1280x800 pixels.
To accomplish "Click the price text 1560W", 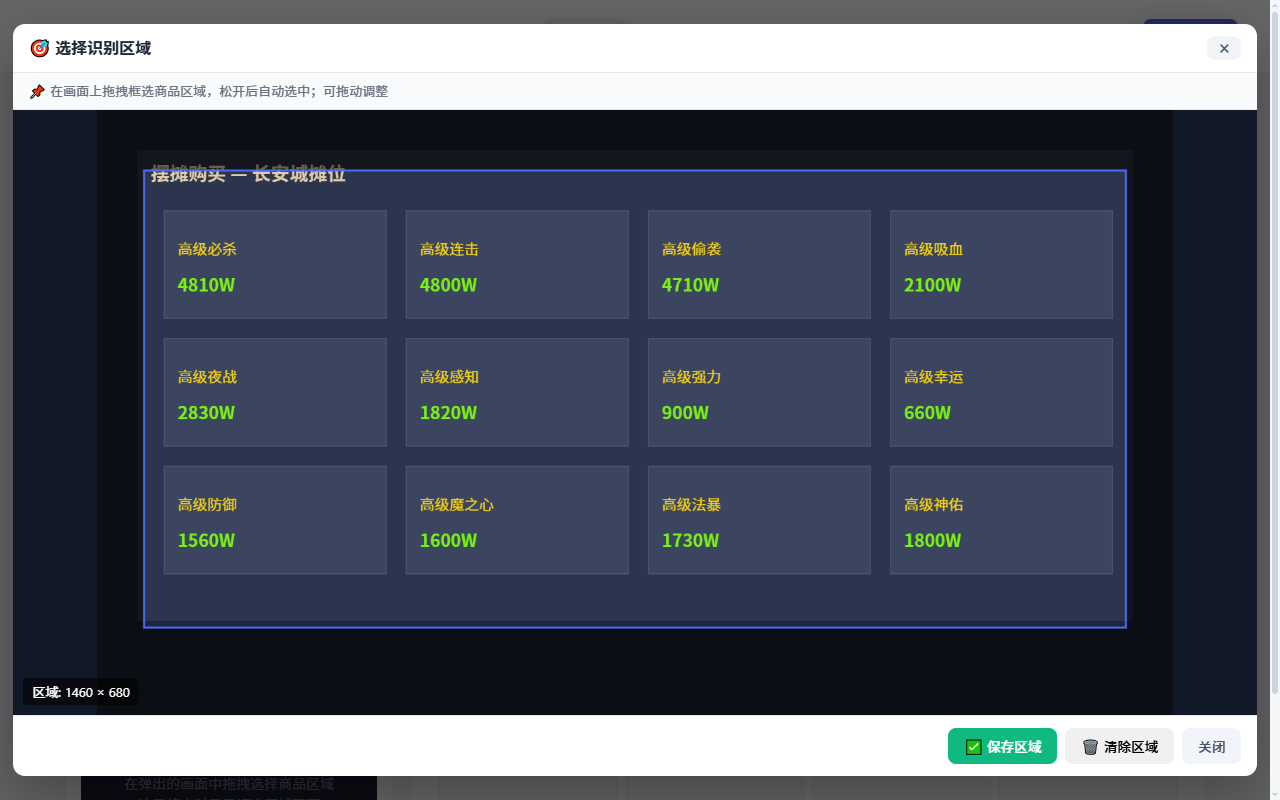I will (x=206, y=541).
